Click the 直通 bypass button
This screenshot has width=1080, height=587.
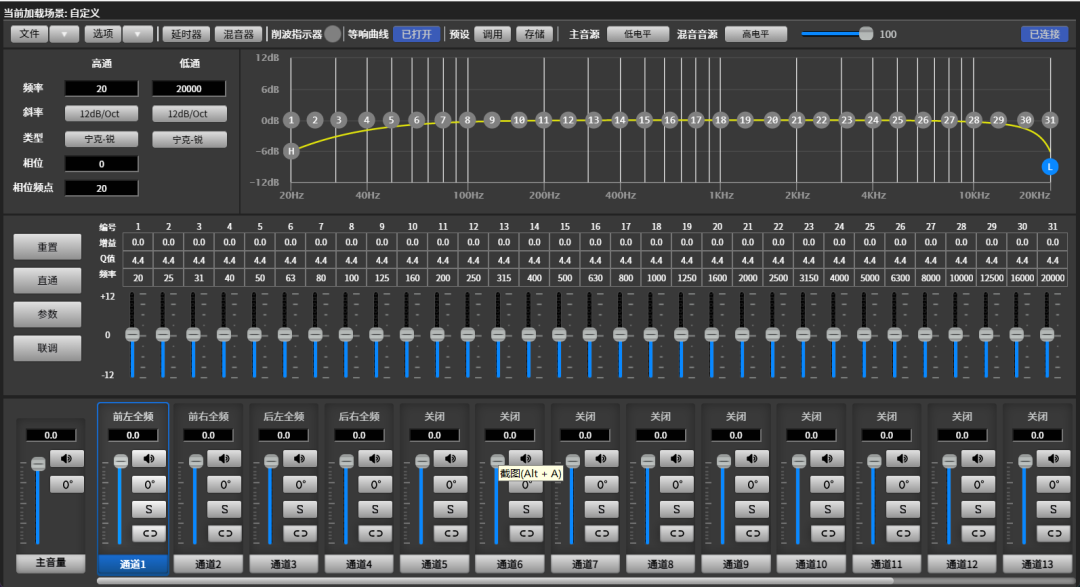click(x=48, y=280)
